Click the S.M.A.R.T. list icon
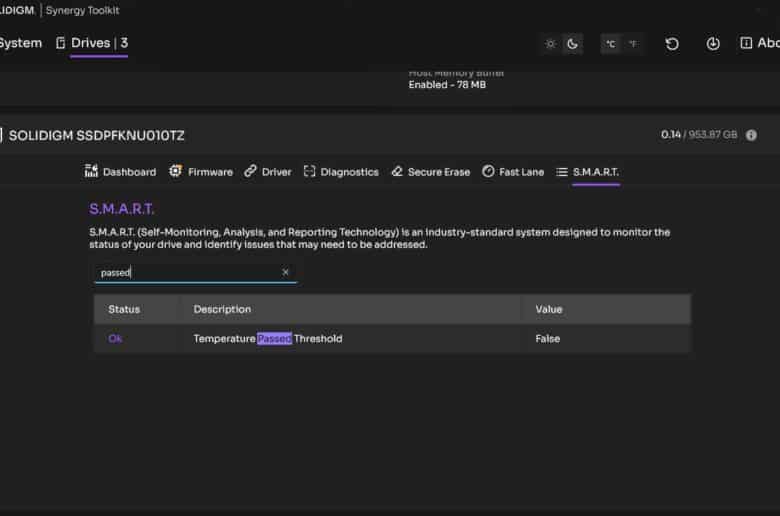The image size is (780, 516). coord(562,172)
